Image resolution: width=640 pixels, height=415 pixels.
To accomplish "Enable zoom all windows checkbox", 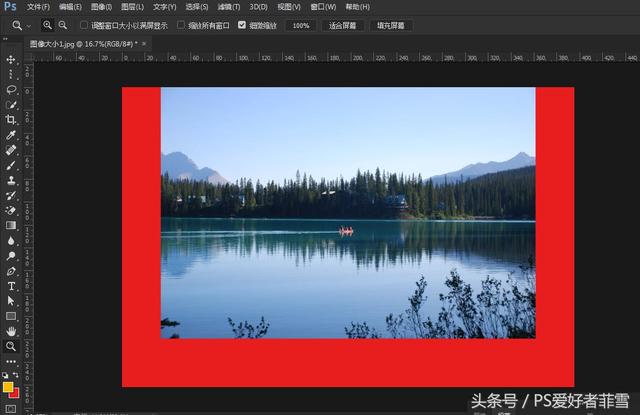I will click(x=181, y=25).
